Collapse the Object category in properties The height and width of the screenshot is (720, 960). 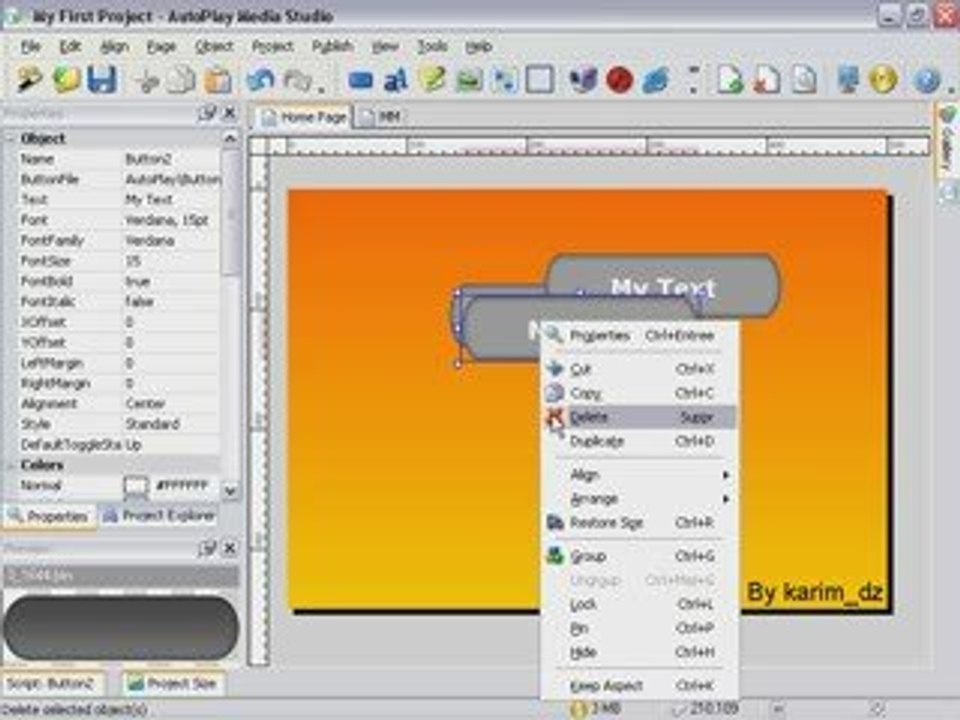click(x=10, y=139)
